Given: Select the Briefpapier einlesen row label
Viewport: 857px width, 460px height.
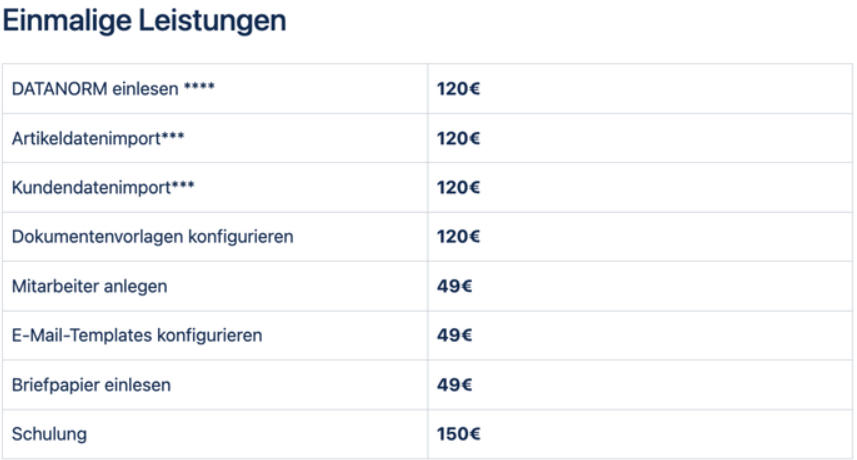Looking at the screenshot, I should 91,385.
